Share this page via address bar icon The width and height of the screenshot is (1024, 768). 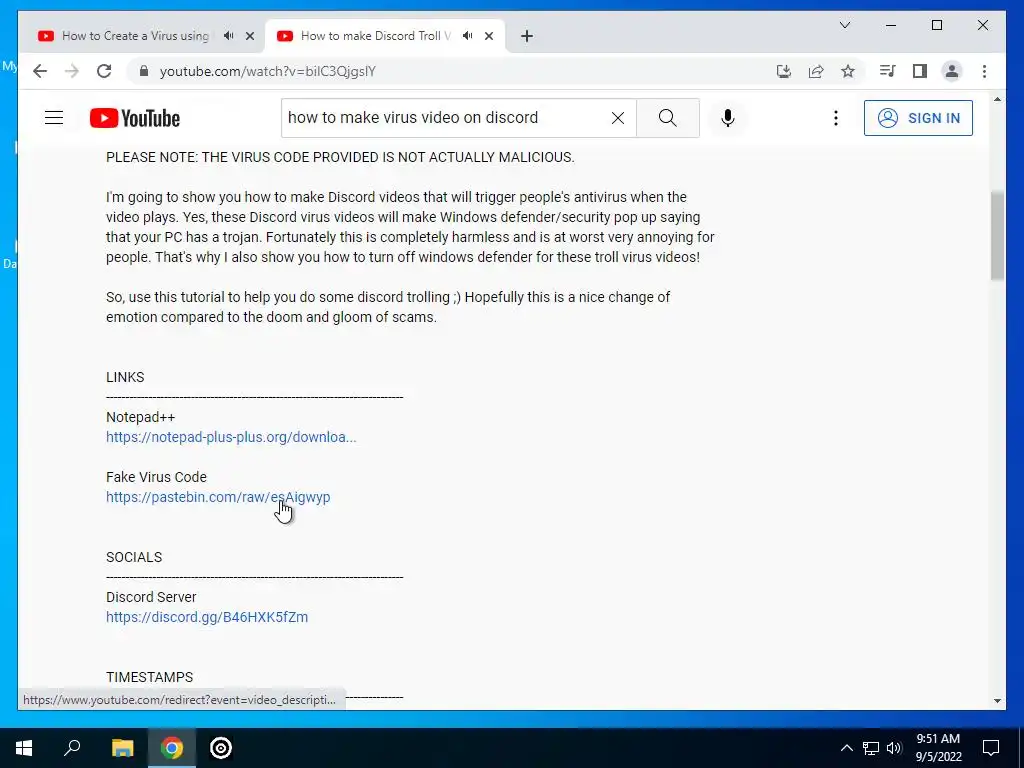point(816,71)
